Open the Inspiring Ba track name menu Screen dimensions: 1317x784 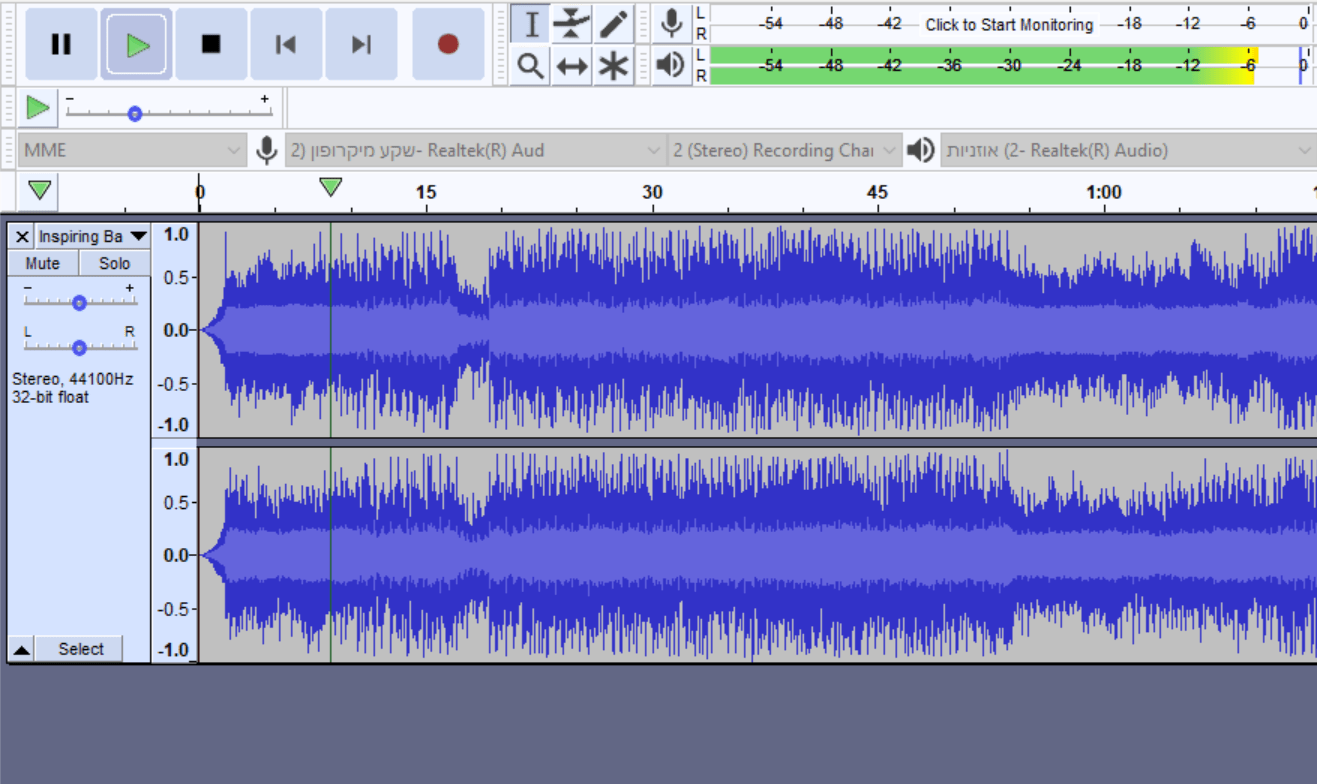(x=92, y=236)
